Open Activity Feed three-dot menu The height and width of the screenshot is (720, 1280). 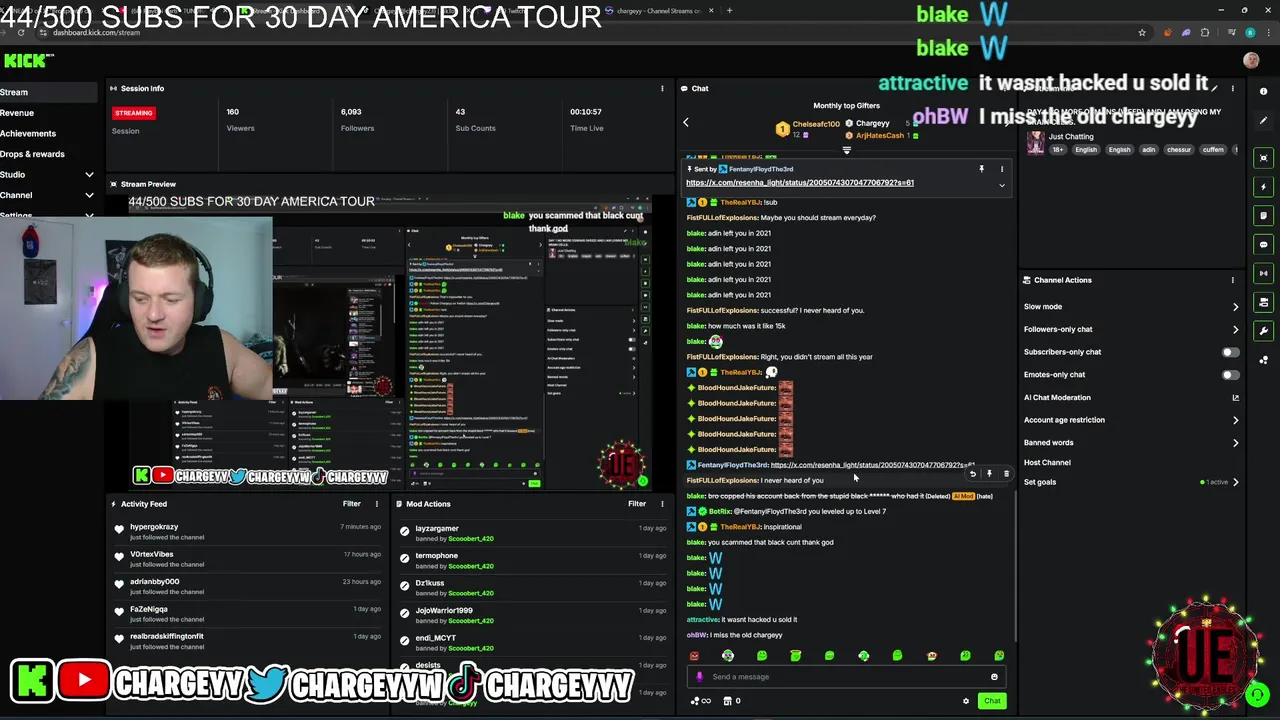click(377, 504)
